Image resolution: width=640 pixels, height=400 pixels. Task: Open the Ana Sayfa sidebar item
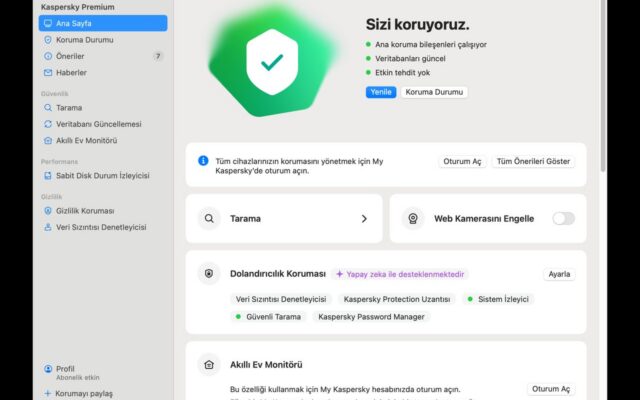(x=103, y=23)
